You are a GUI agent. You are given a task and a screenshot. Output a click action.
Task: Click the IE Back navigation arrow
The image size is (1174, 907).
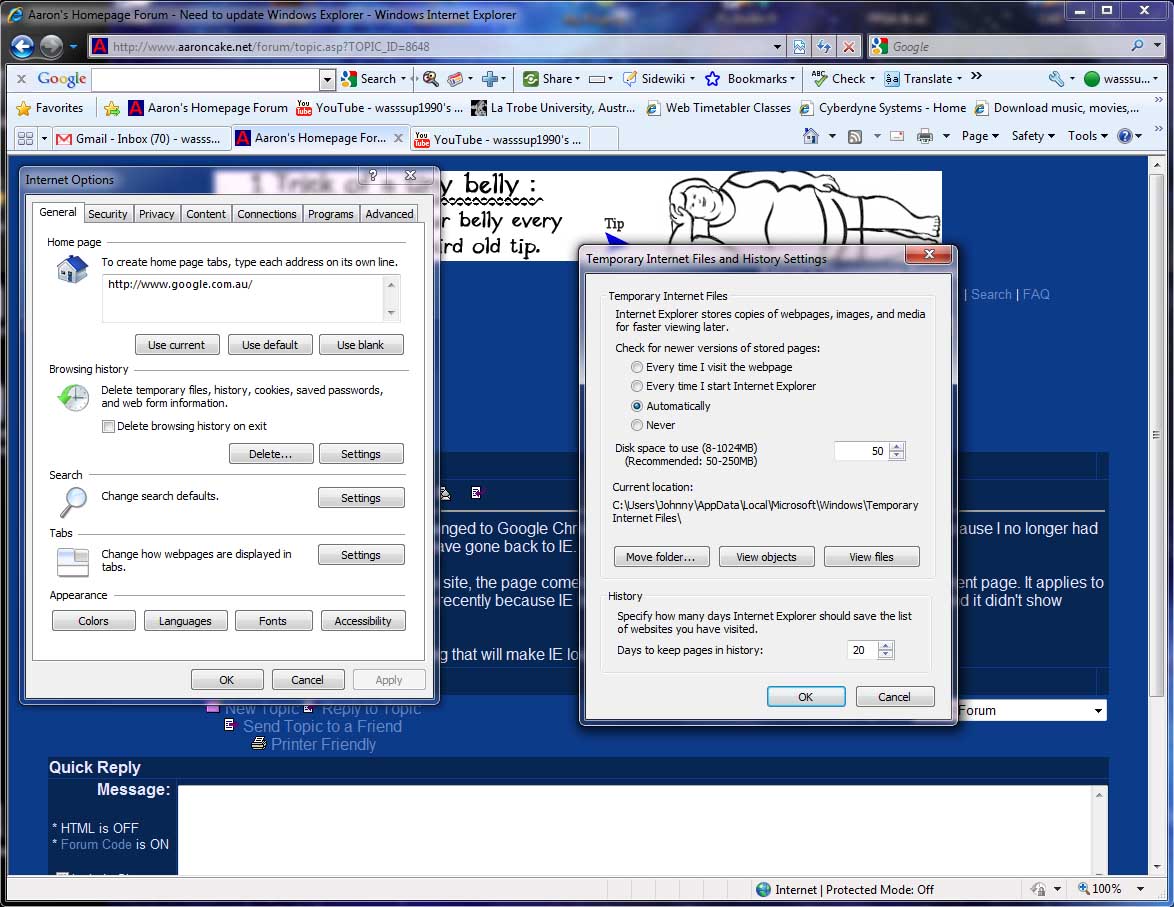coord(22,46)
